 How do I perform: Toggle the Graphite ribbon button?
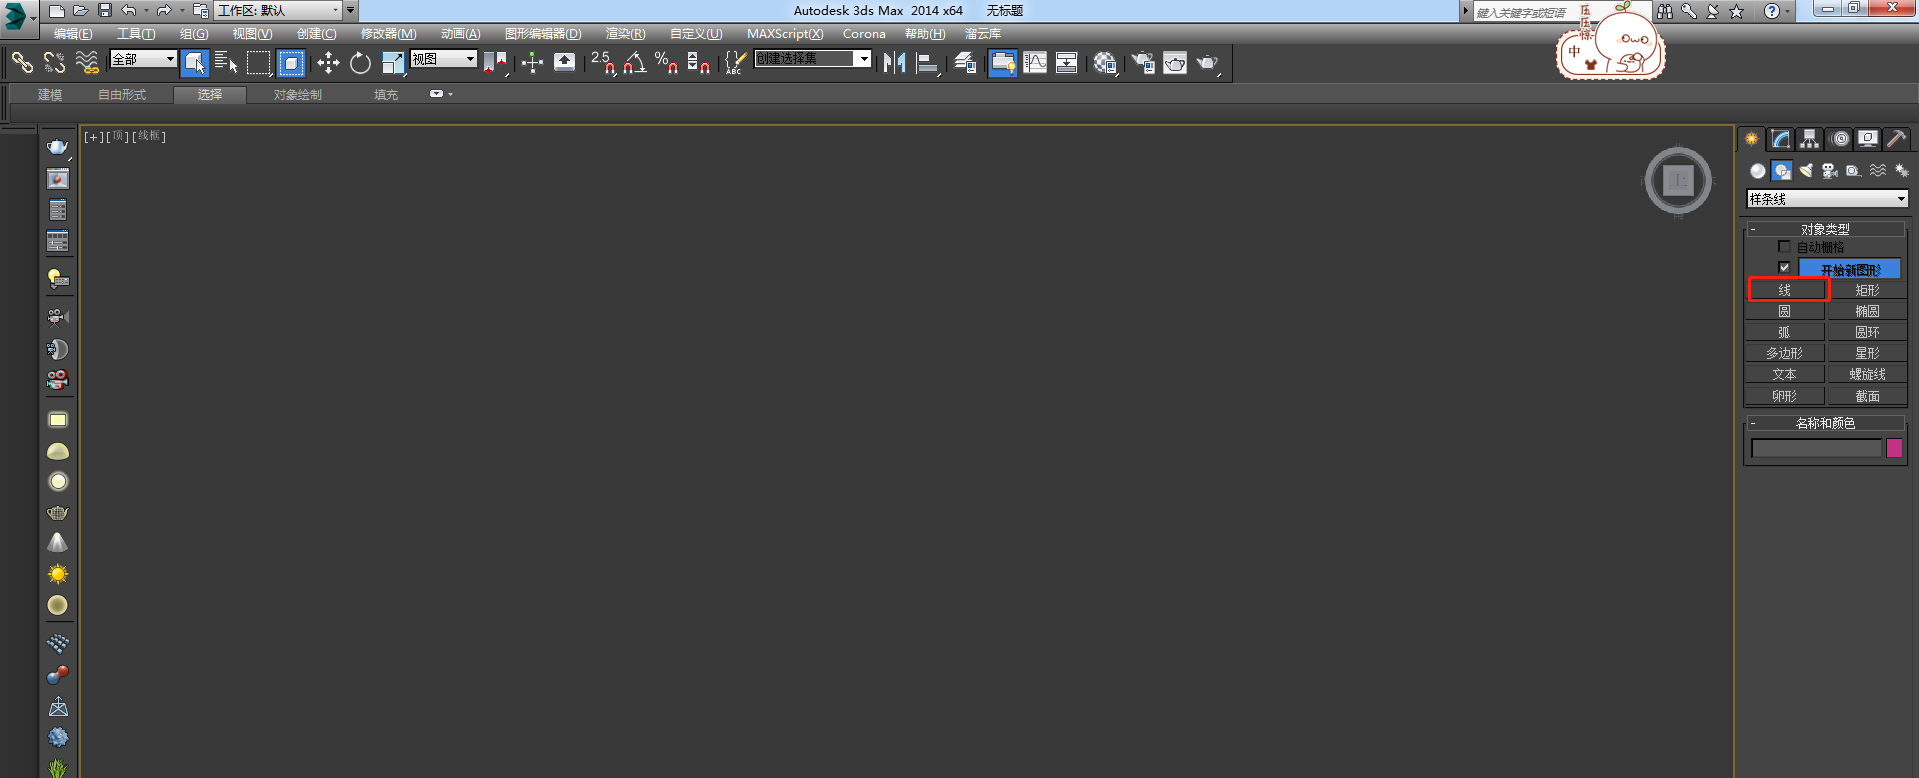[x=1003, y=63]
